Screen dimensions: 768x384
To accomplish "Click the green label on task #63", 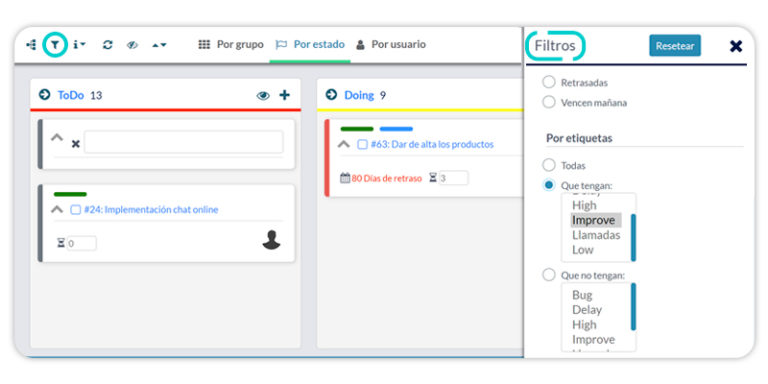I will (357, 129).
